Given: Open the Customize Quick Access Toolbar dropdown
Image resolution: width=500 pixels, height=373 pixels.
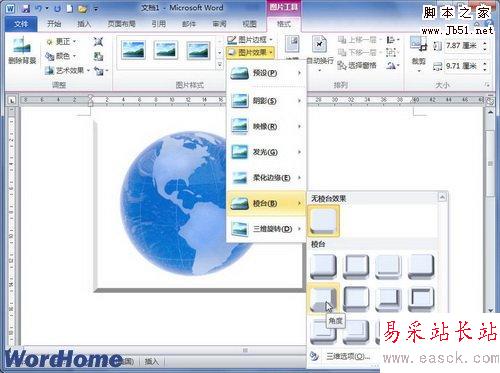Looking at the screenshot, I should point(96,9).
